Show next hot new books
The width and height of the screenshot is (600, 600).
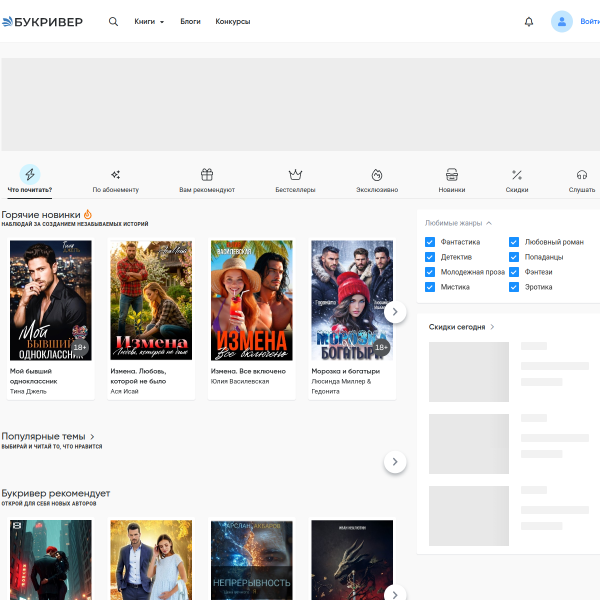click(395, 312)
